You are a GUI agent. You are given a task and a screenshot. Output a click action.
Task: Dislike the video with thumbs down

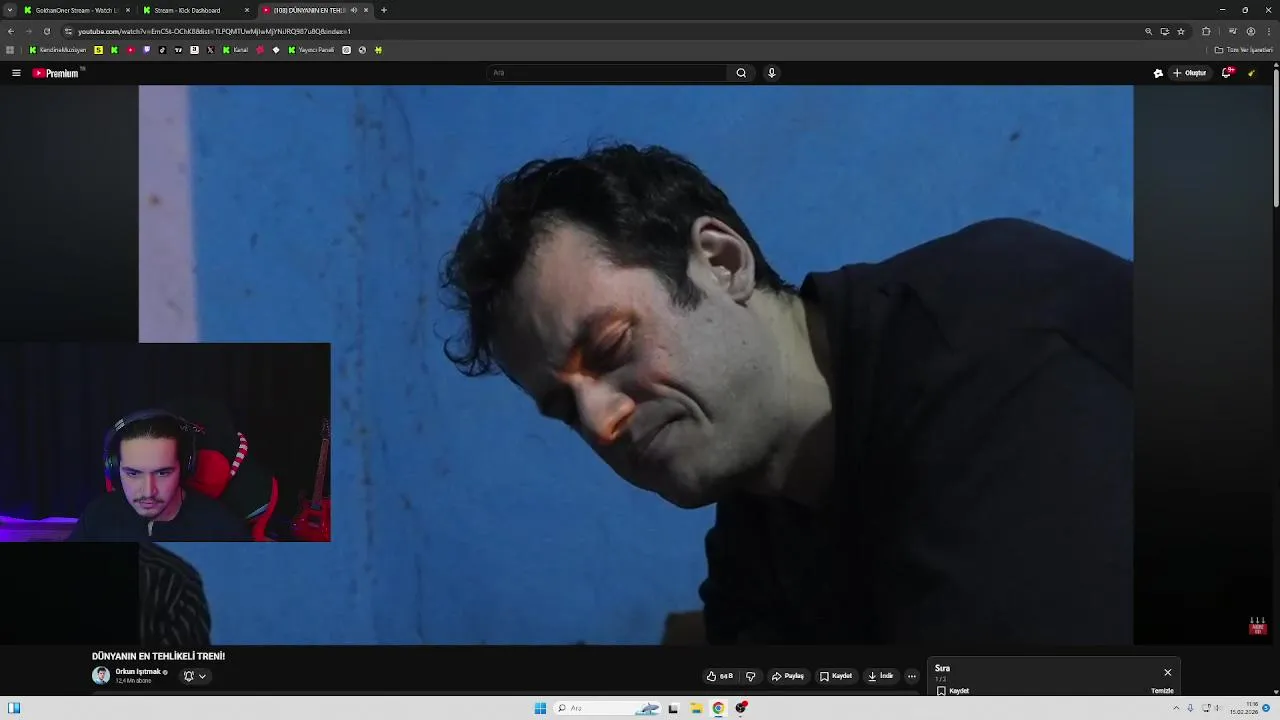tap(751, 676)
